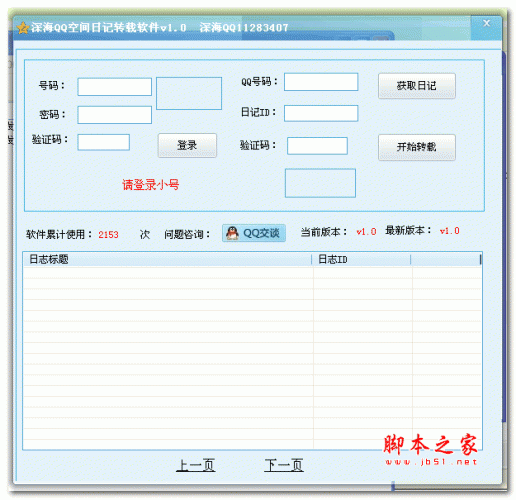Click the repost 验证码 input field
516x500 pixels.
(x=317, y=146)
